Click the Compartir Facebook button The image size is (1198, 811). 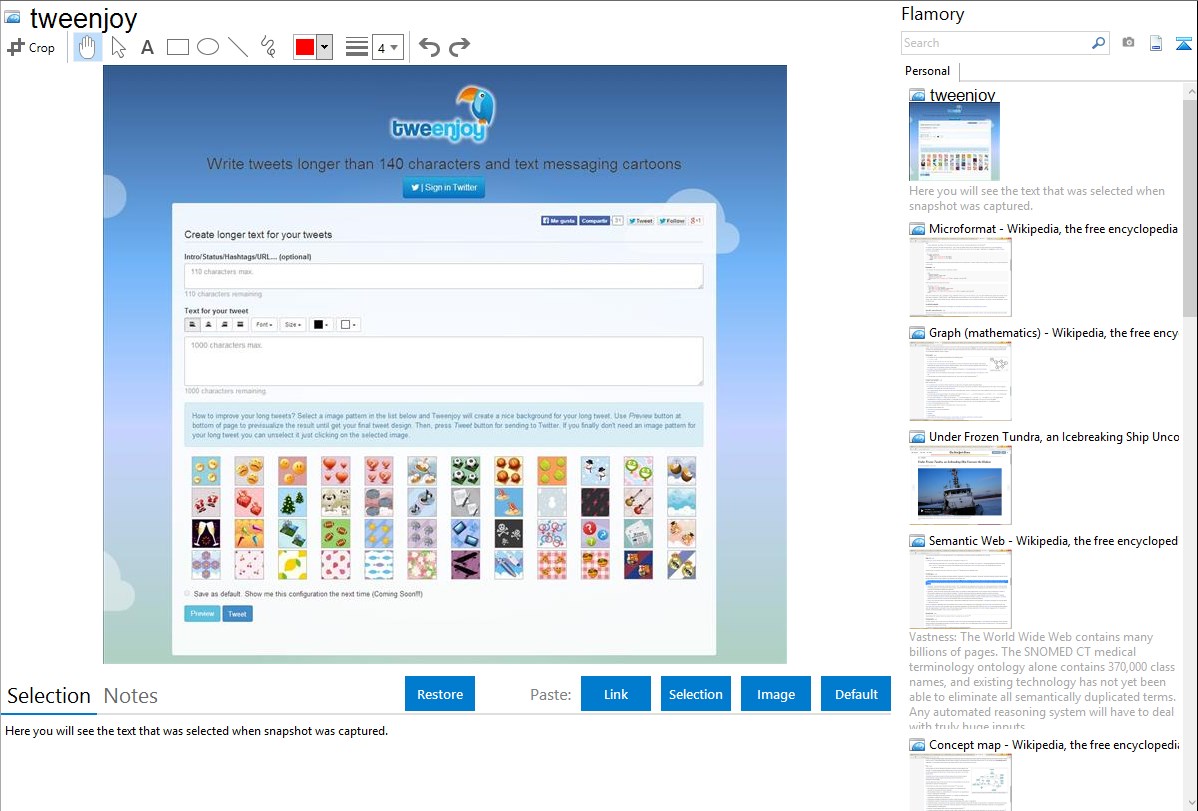click(594, 221)
